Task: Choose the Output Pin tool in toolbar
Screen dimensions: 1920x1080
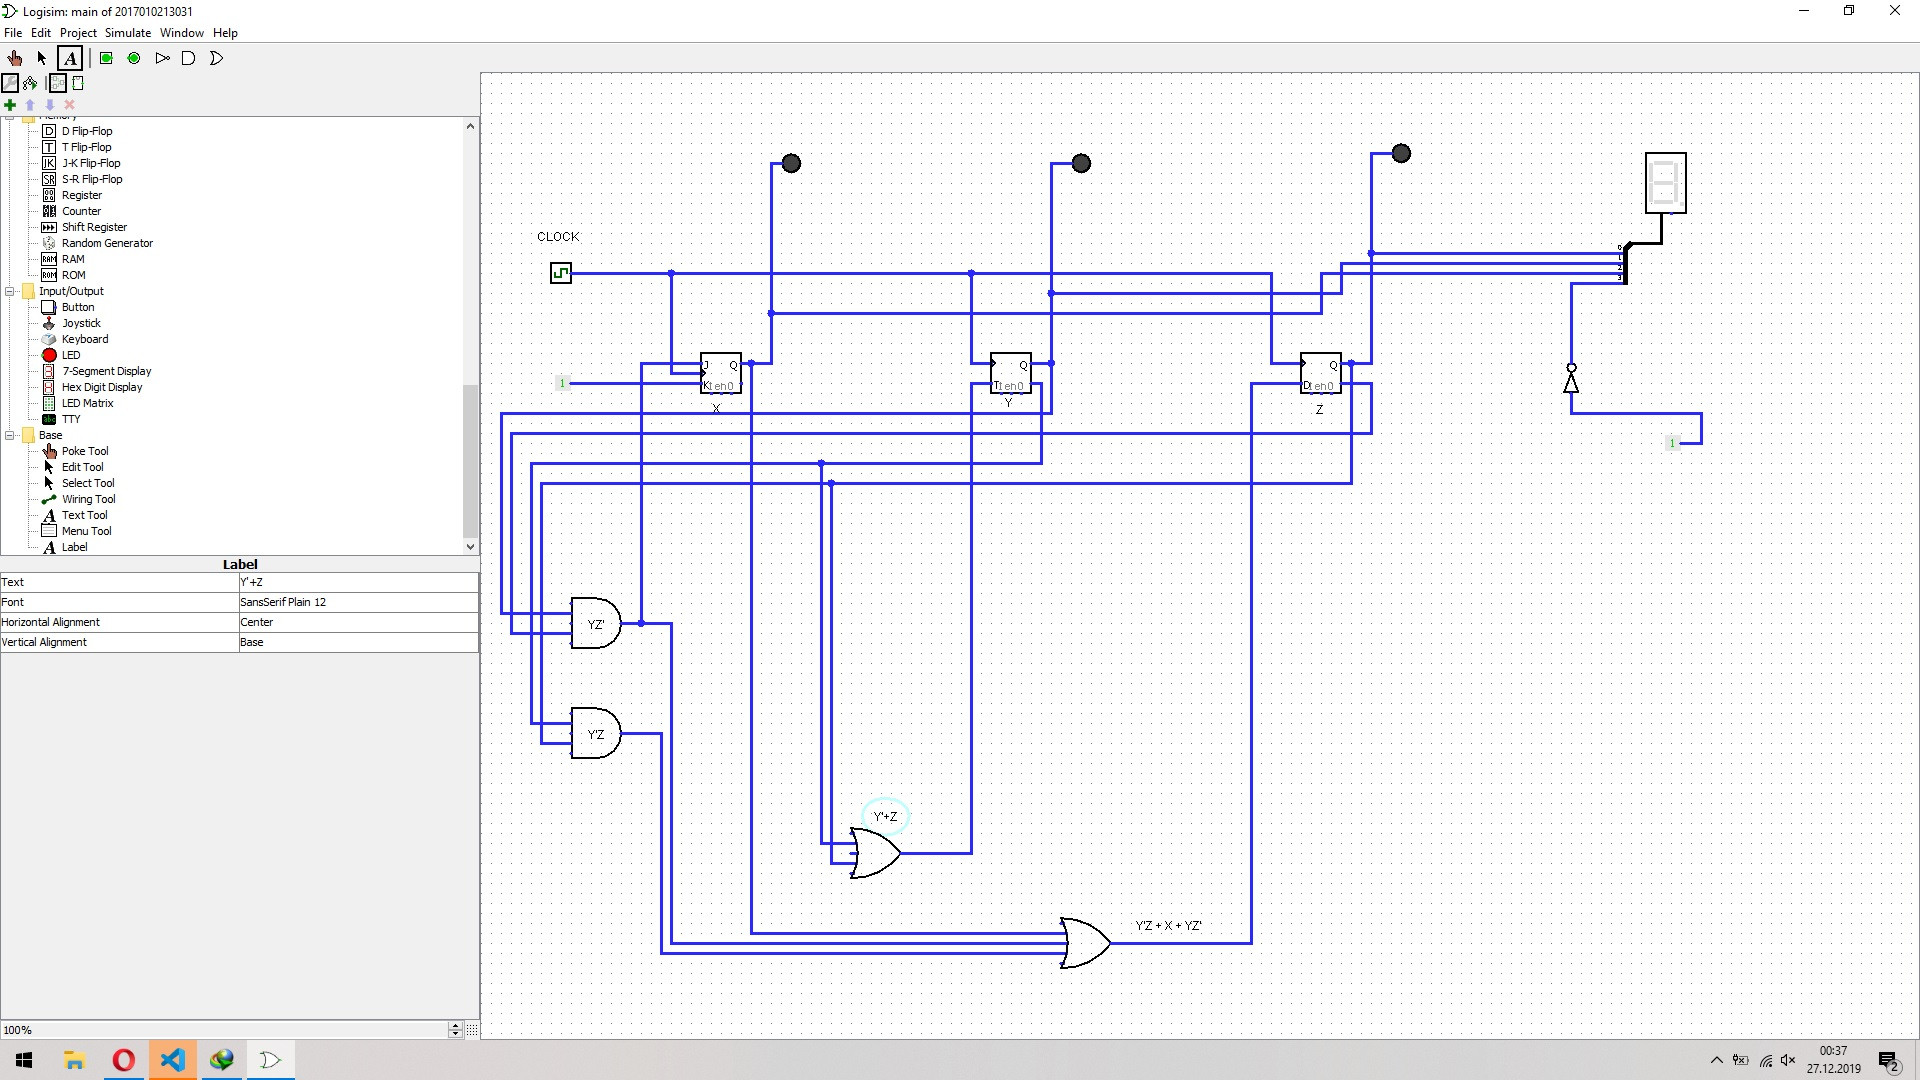Action: point(134,58)
